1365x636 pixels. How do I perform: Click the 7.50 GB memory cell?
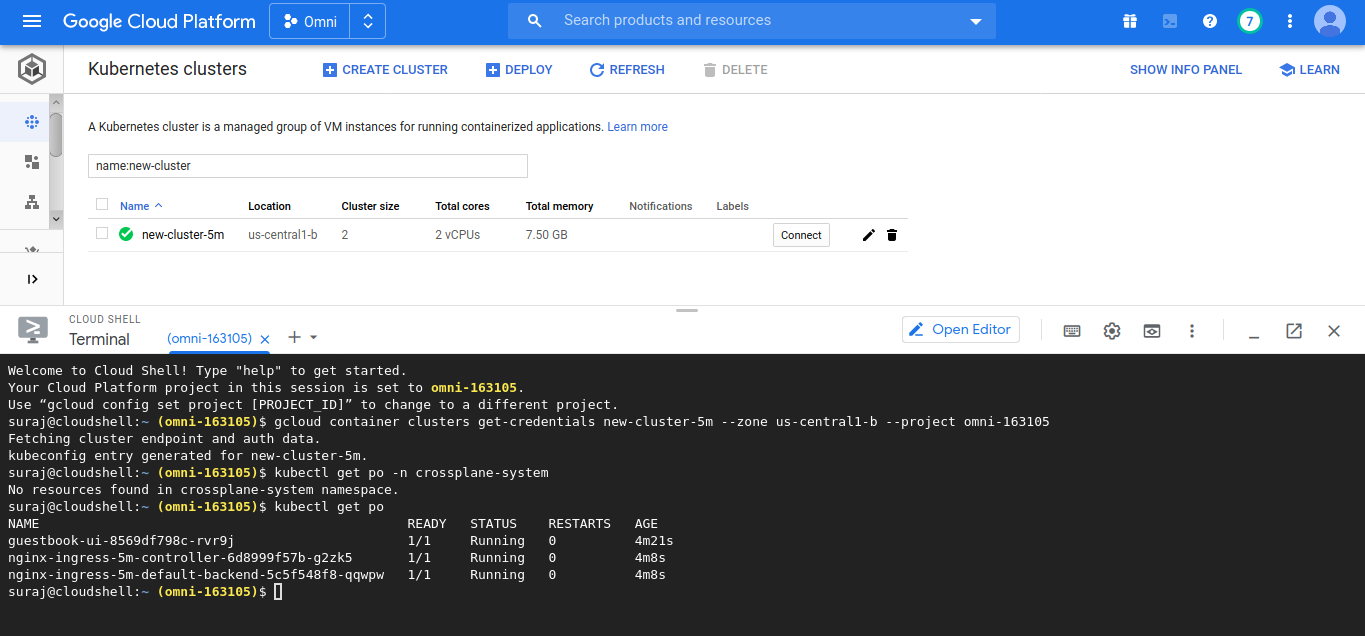[x=546, y=235]
